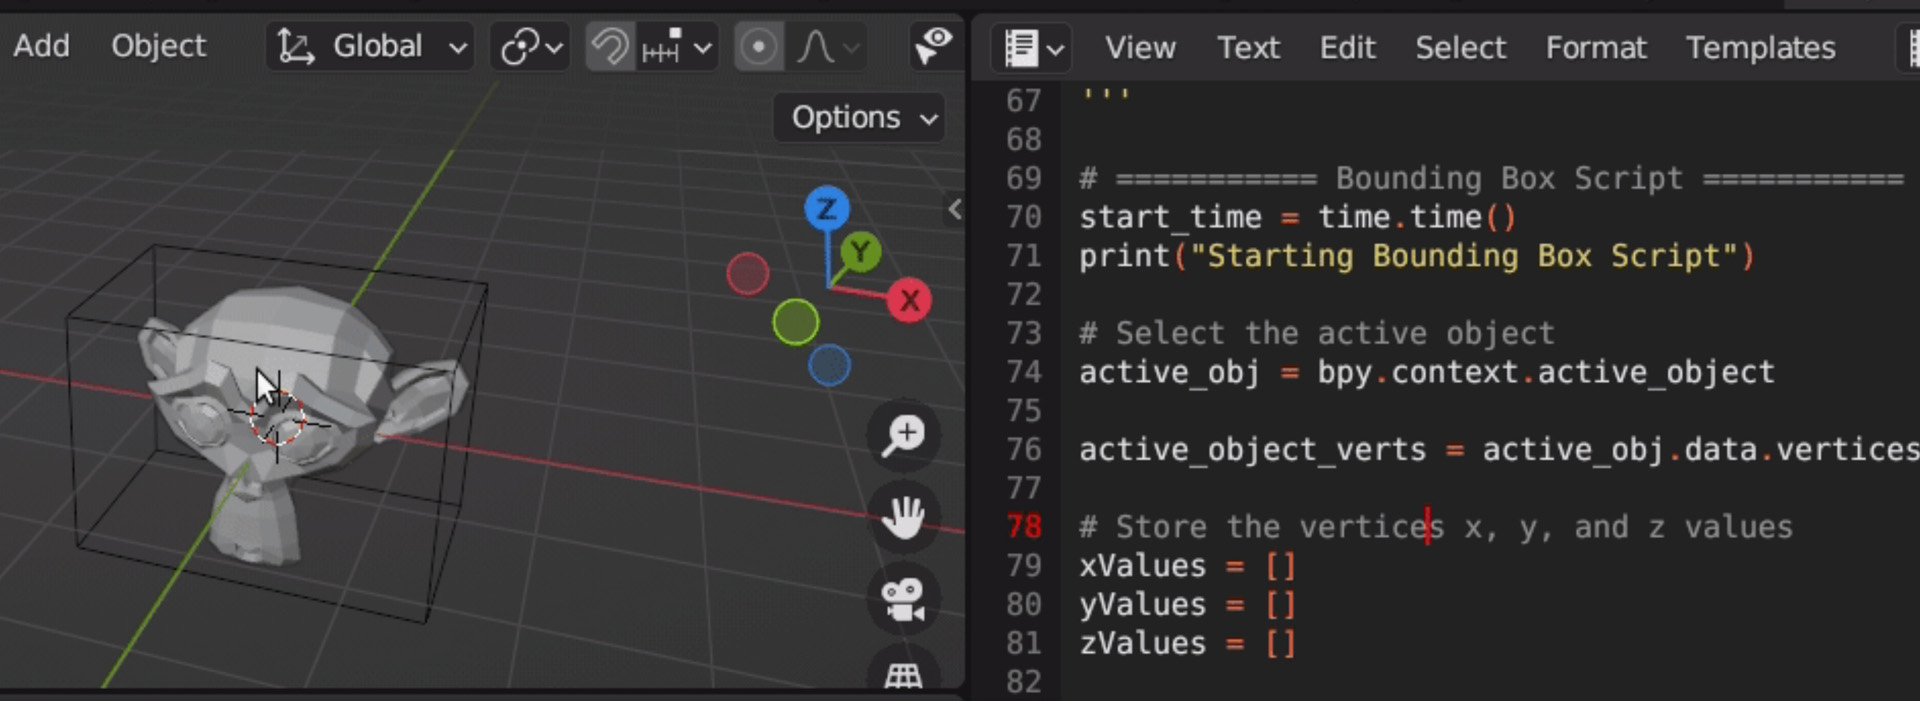The image size is (1920, 701).
Task: Toggle proportional editing button
Action: tap(759, 47)
